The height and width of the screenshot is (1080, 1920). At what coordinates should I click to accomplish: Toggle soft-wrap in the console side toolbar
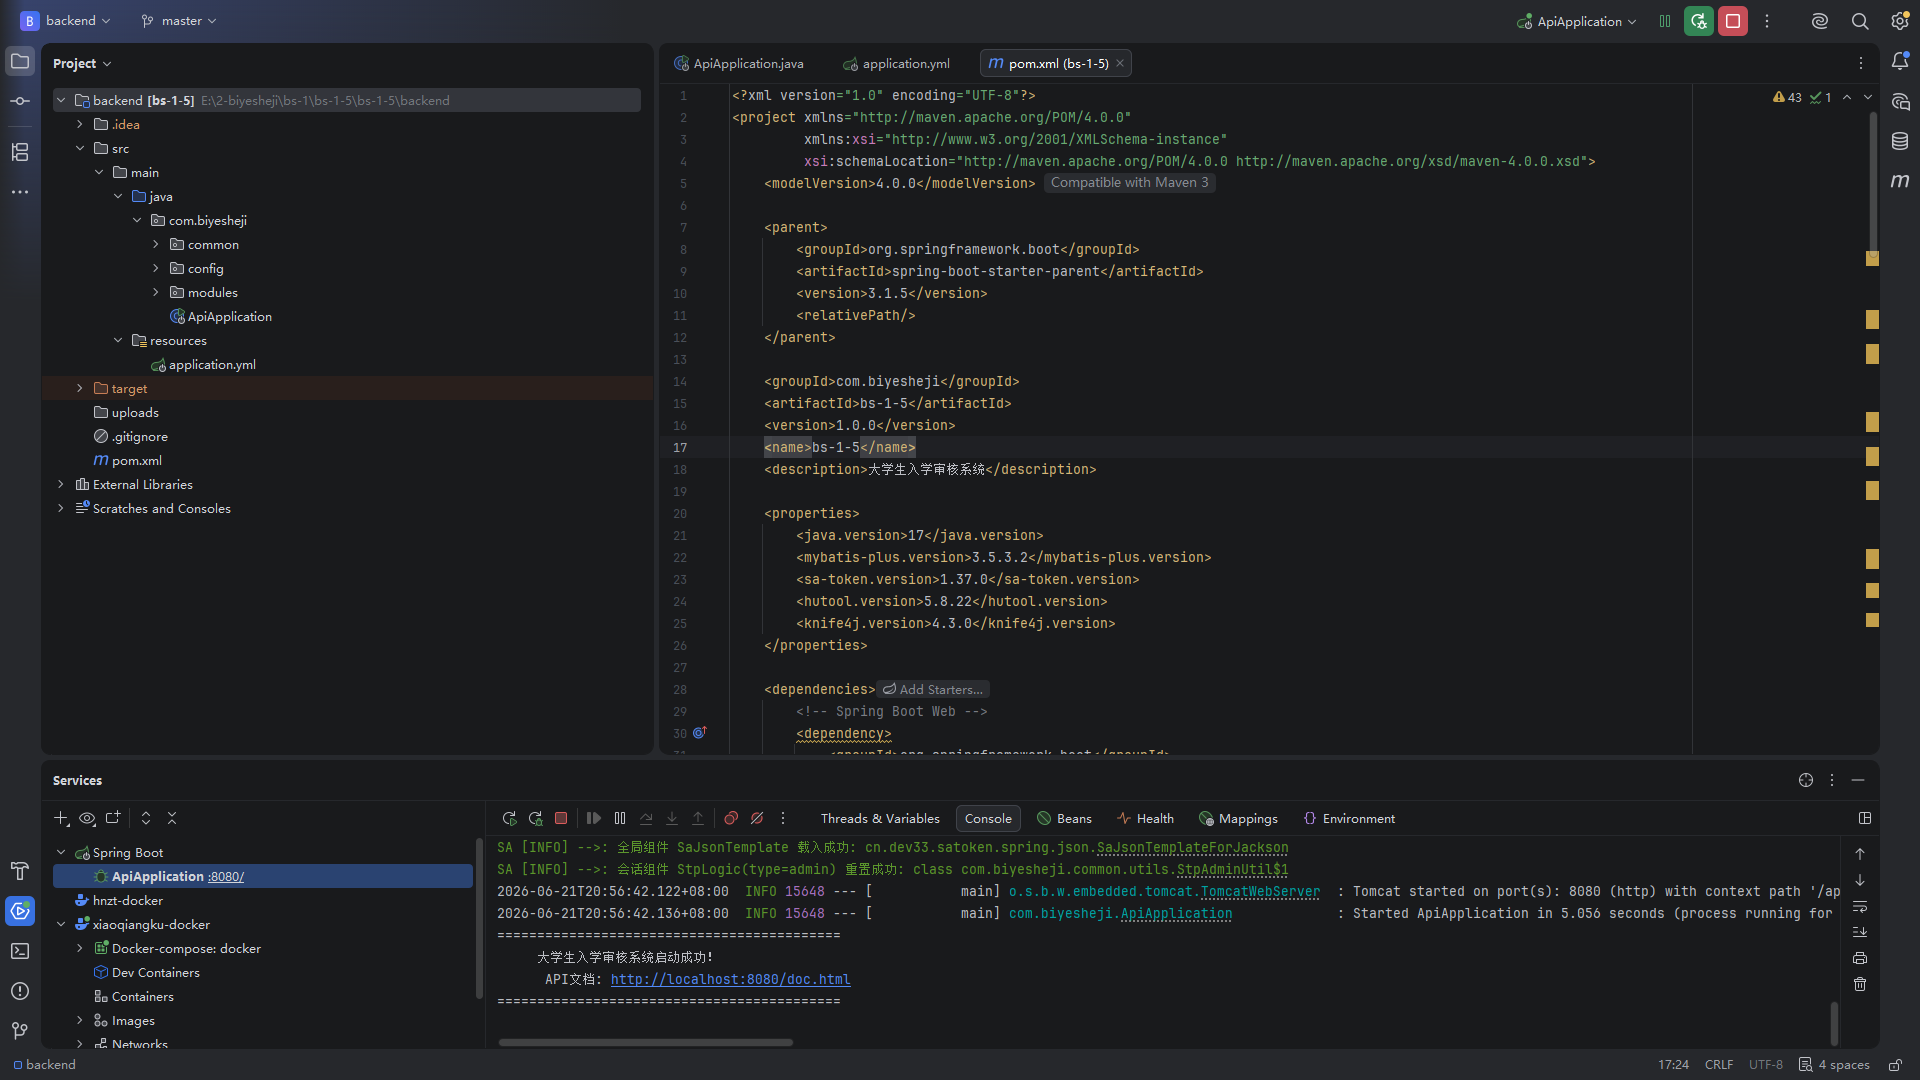(x=1860, y=906)
